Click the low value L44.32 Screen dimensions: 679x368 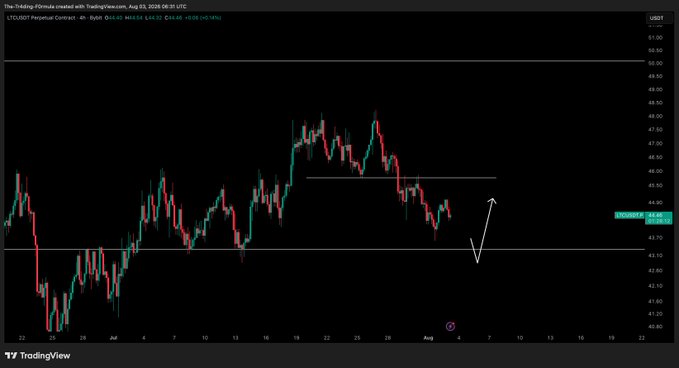pos(153,18)
